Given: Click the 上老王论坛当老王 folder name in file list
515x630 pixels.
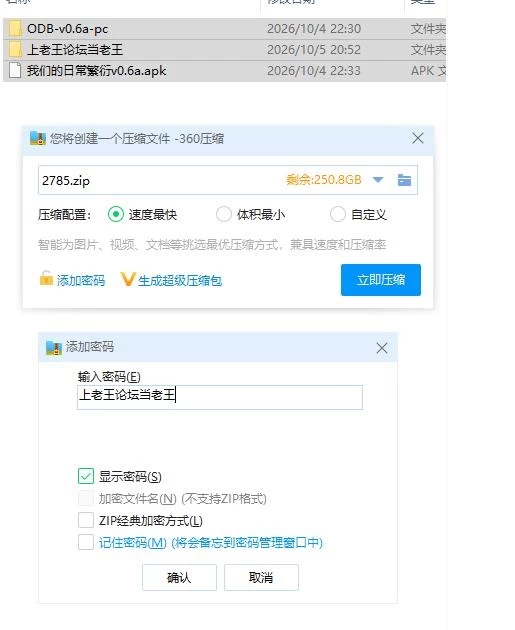Looking at the screenshot, I should pyautogui.click(x=75, y=50).
